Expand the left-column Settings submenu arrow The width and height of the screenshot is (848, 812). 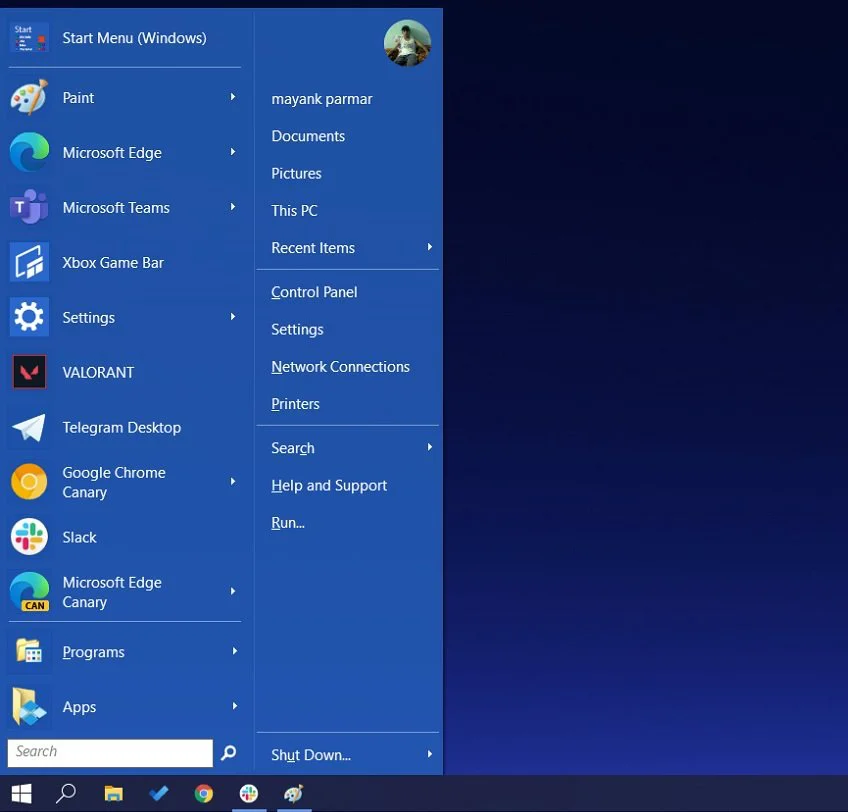point(233,316)
